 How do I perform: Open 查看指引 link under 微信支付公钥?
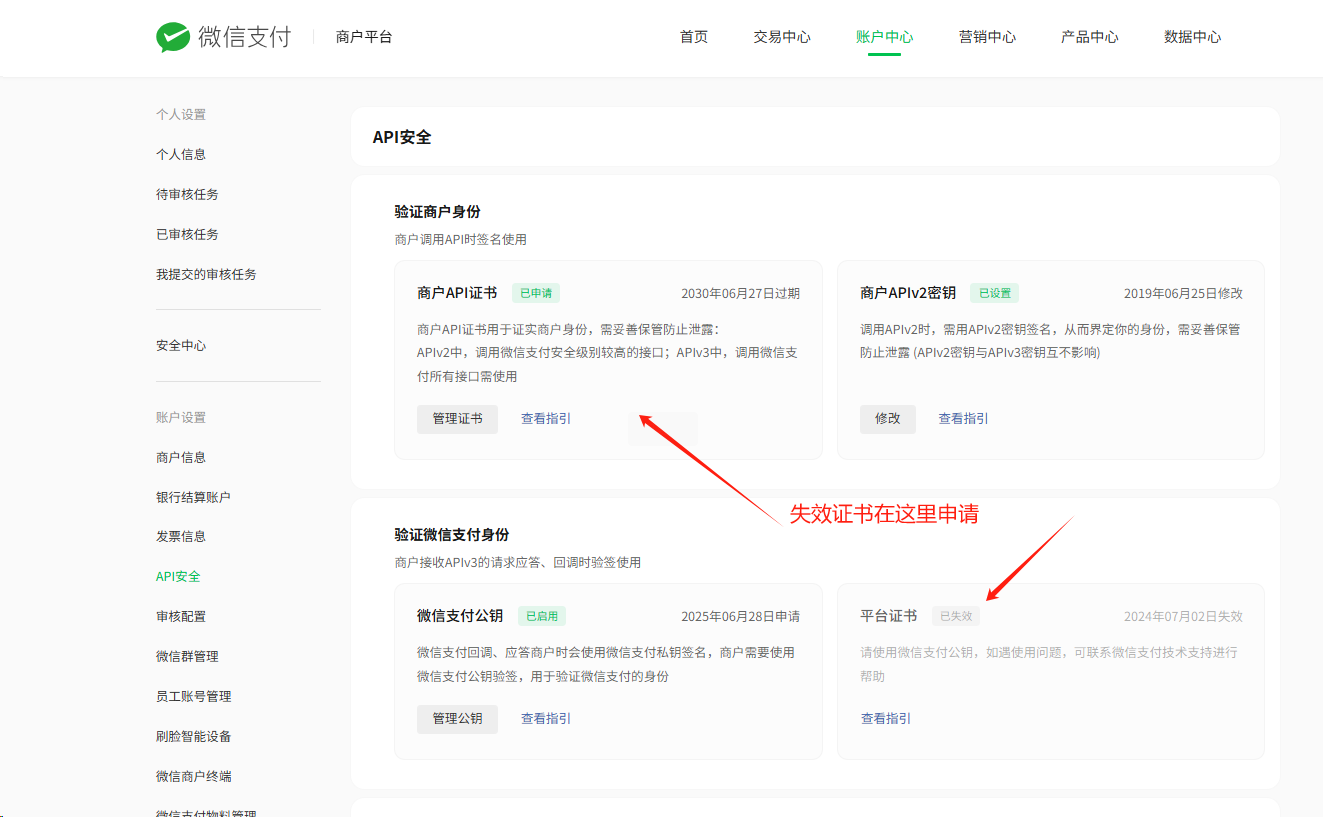click(x=546, y=719)
